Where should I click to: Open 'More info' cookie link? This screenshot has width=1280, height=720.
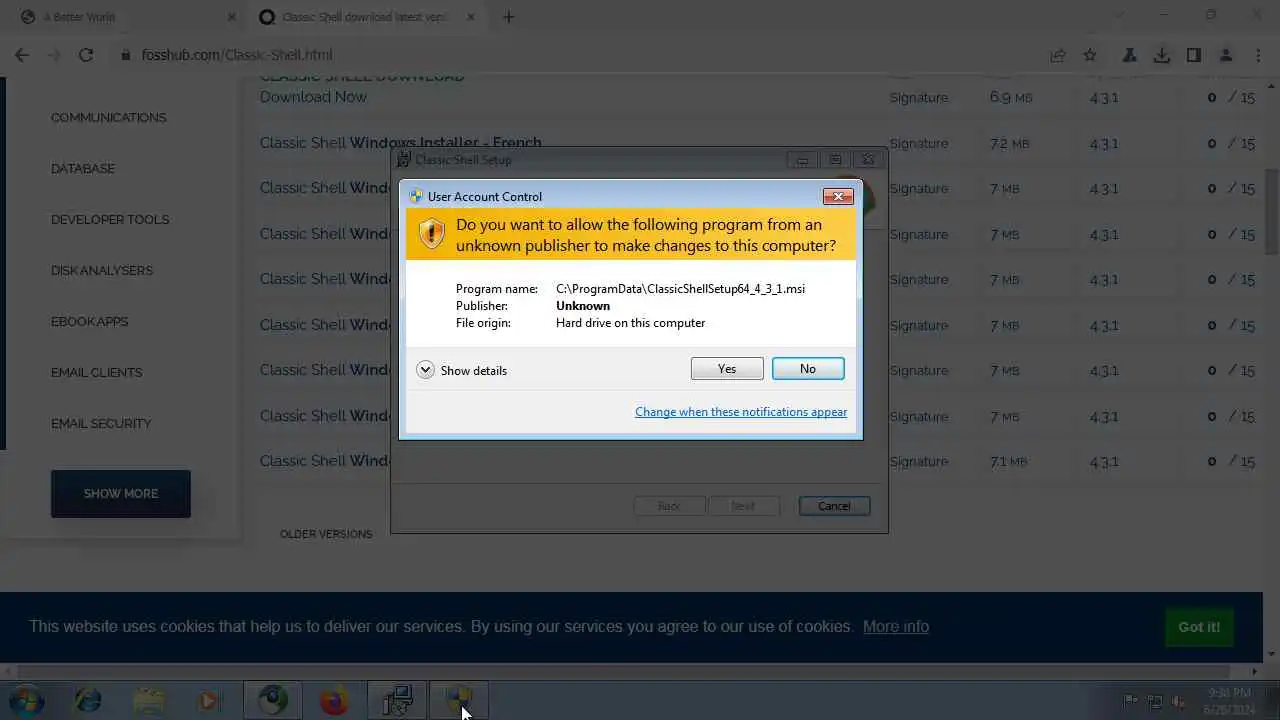896,626
